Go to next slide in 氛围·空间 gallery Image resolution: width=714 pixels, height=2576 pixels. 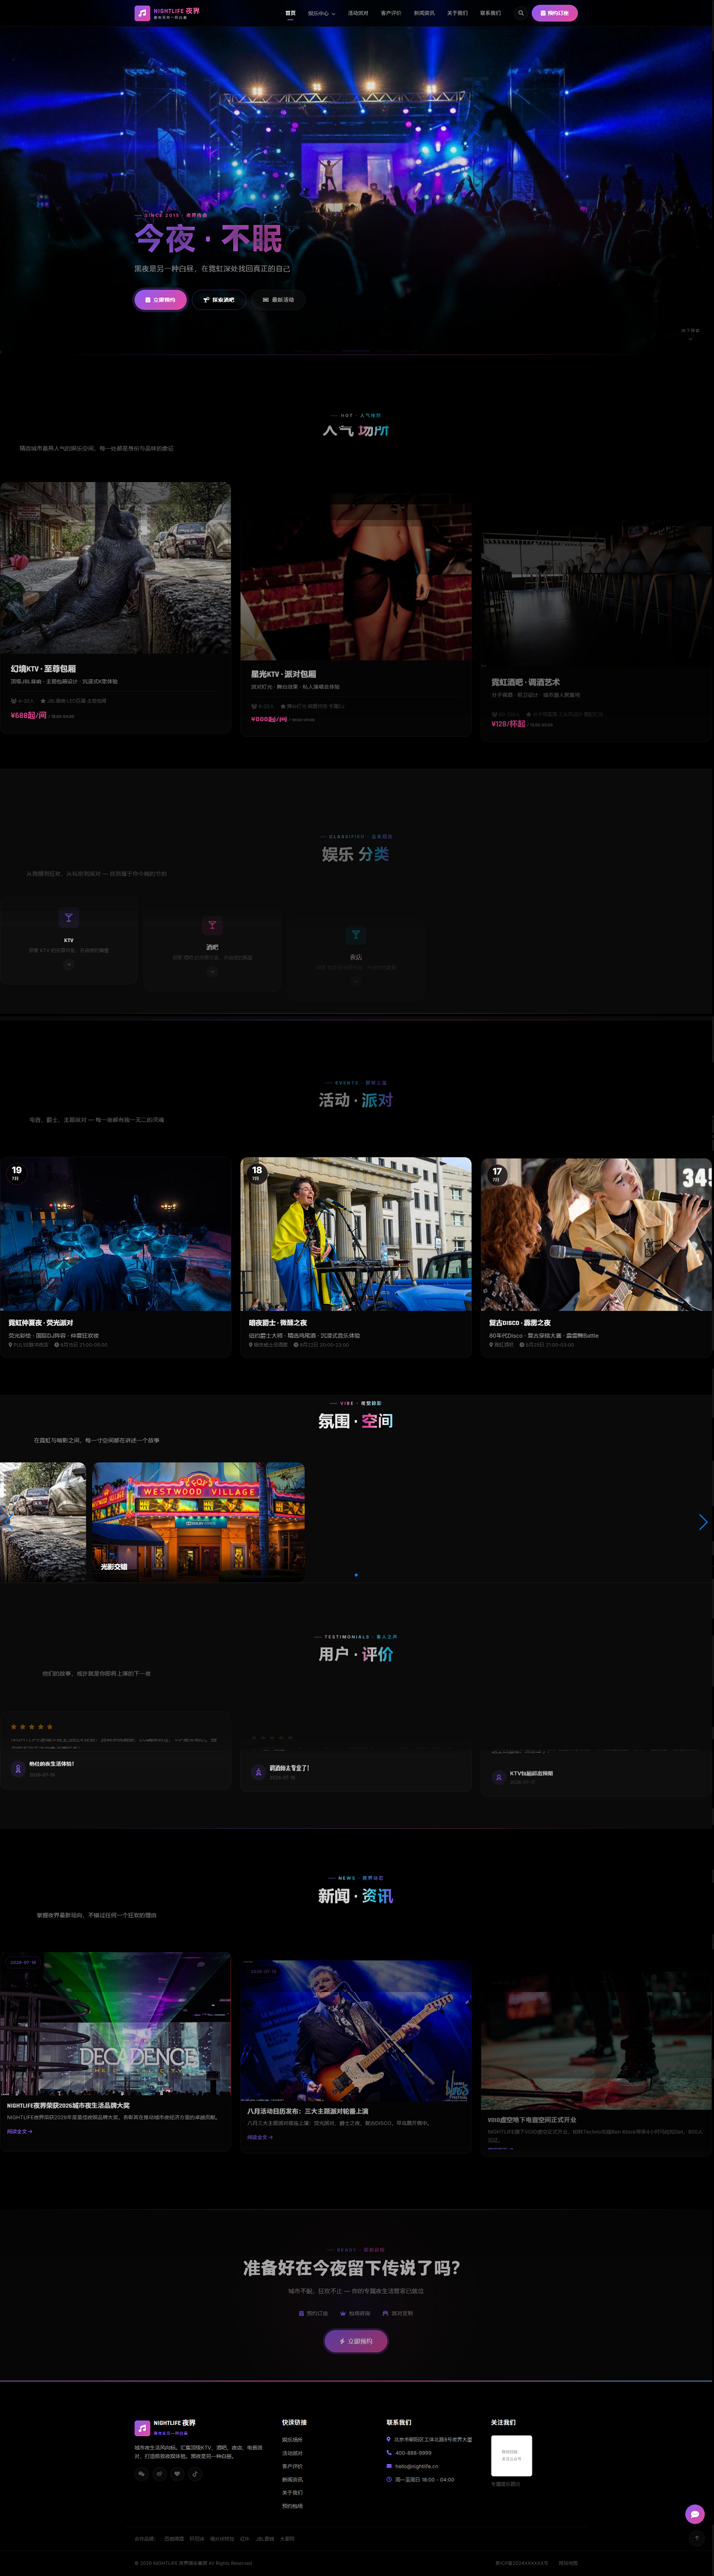tap(703, 1522)
